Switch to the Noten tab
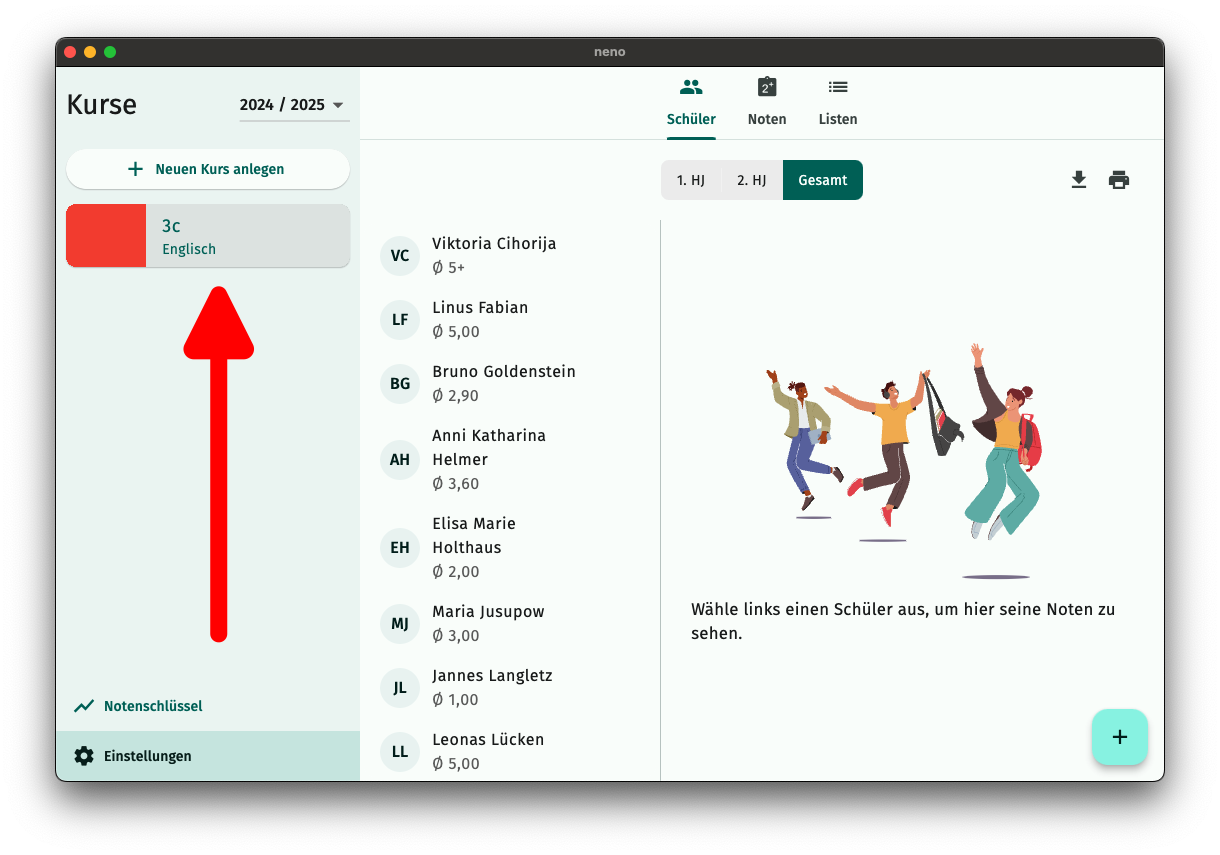 point(767,103)
